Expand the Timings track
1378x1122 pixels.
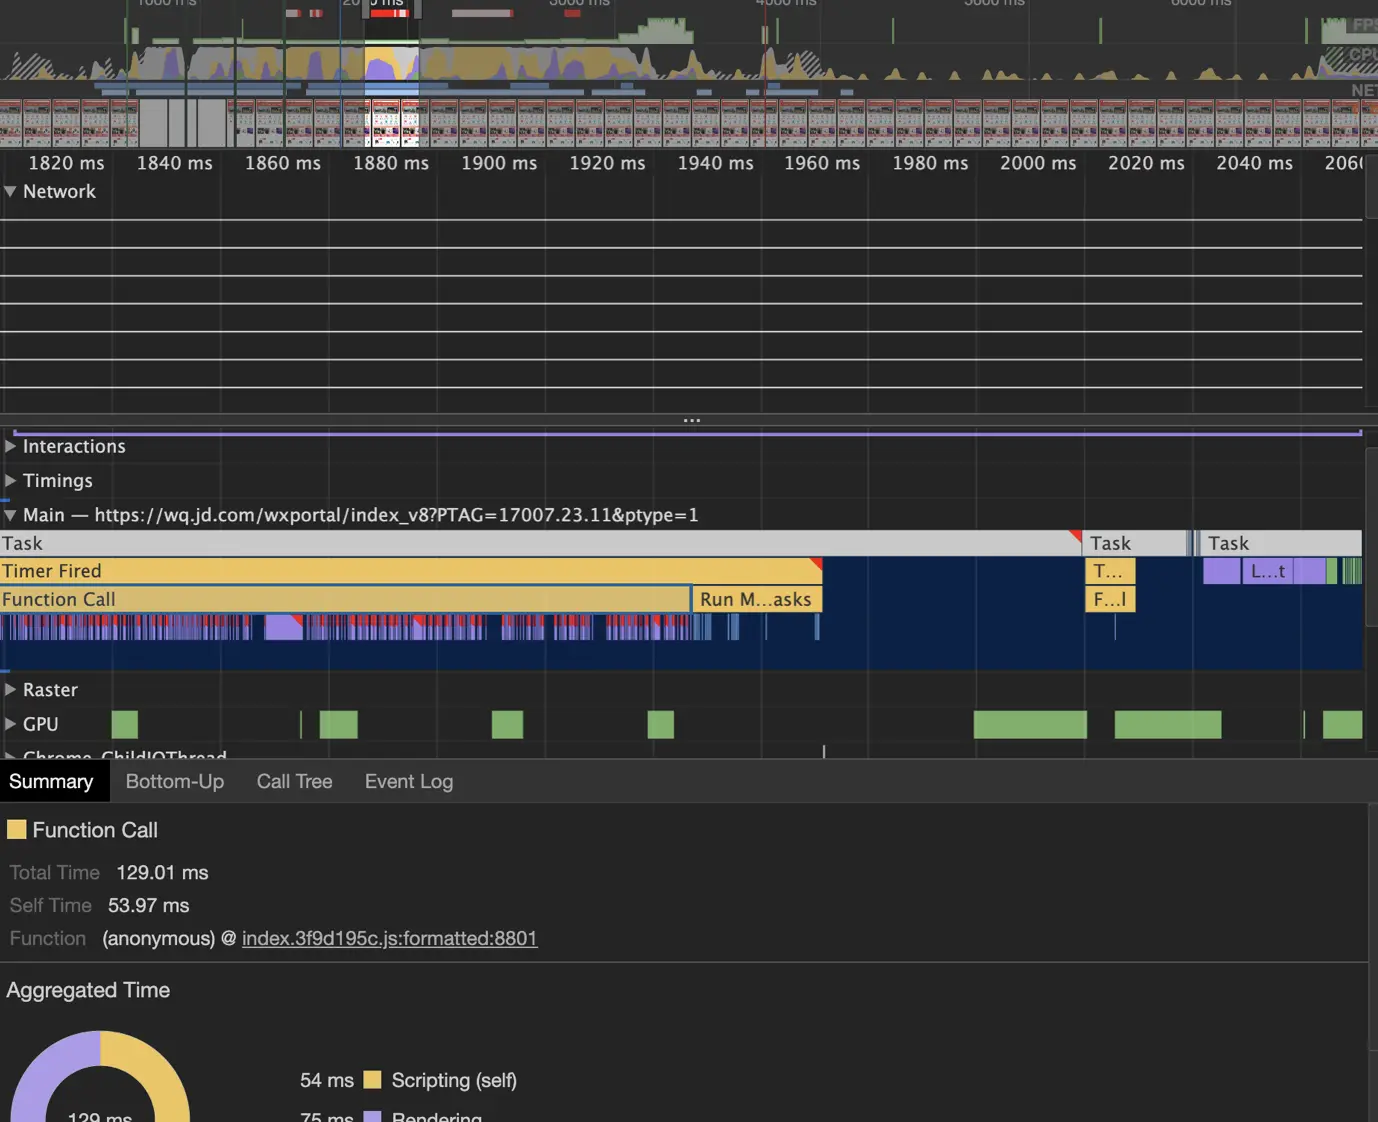tap(10, 481)
